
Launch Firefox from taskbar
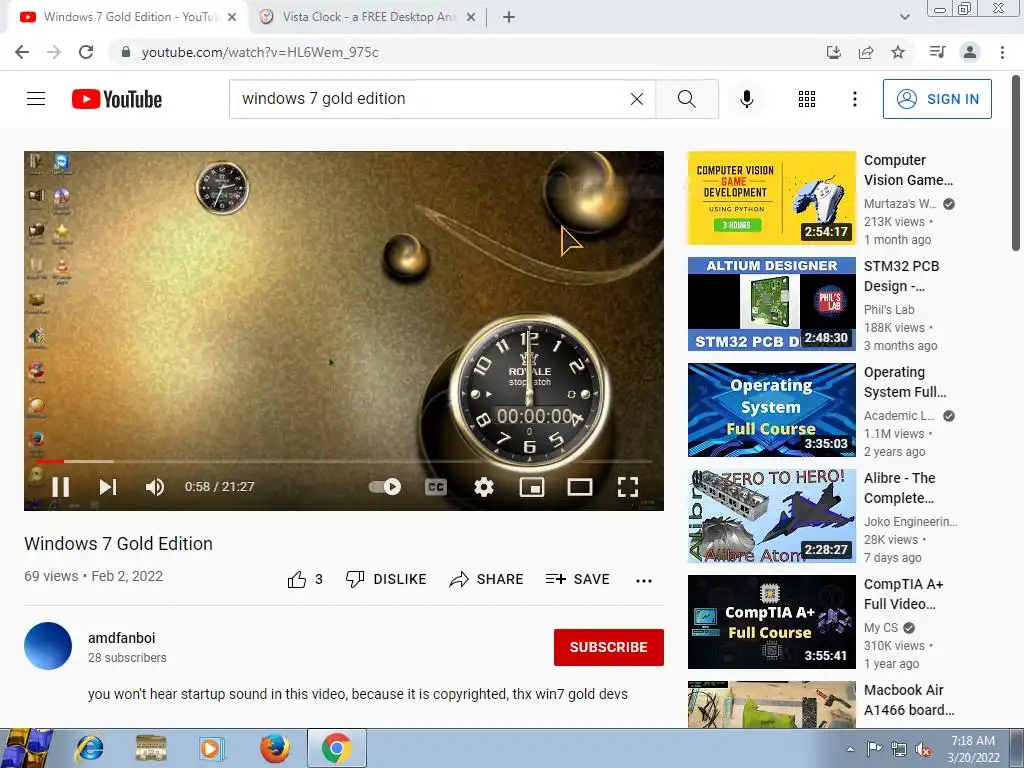coord(275,748)
